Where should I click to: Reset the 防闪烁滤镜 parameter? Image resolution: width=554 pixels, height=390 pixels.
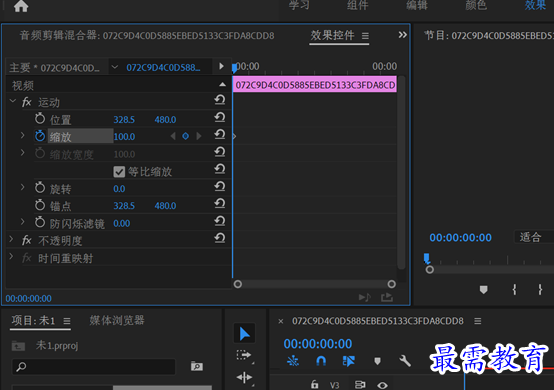[220, 221]
